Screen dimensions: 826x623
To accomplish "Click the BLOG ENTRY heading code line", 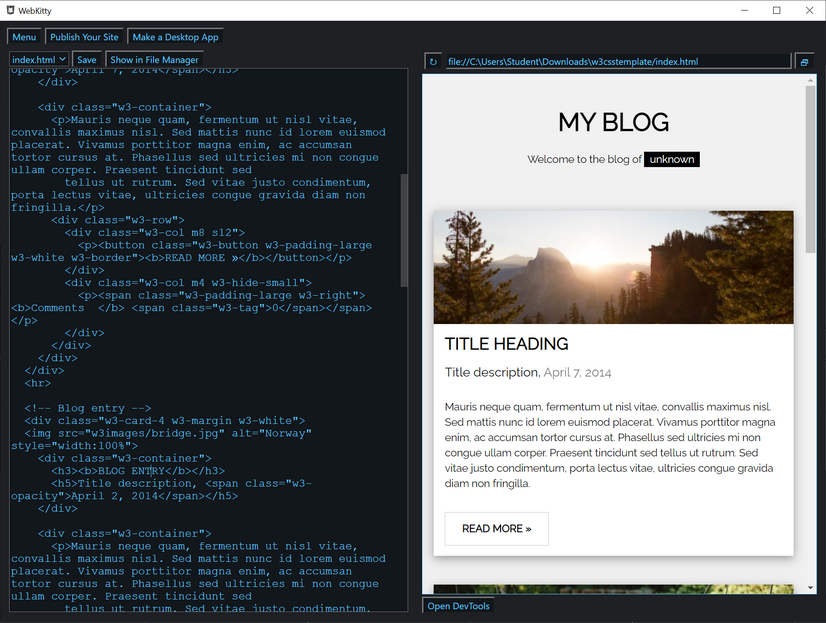I will [138, 471].
